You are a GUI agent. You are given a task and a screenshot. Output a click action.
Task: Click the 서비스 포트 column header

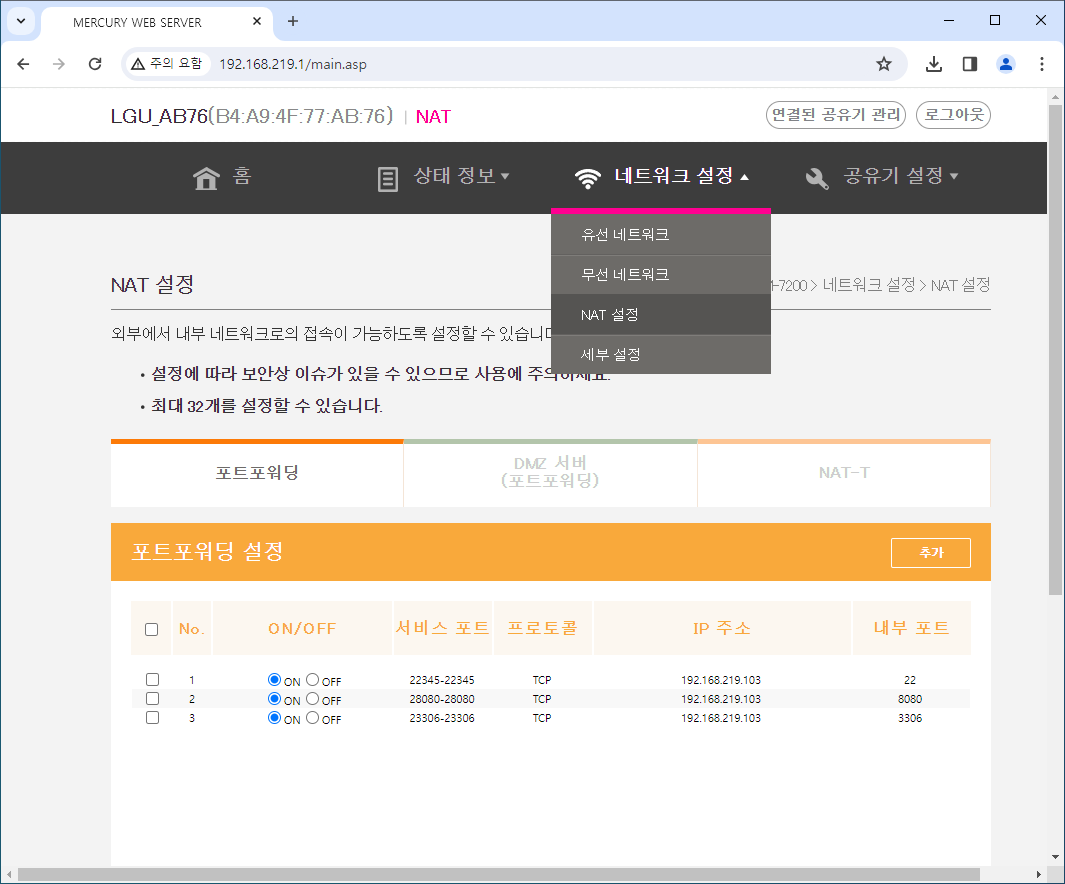tap(443, 628)
